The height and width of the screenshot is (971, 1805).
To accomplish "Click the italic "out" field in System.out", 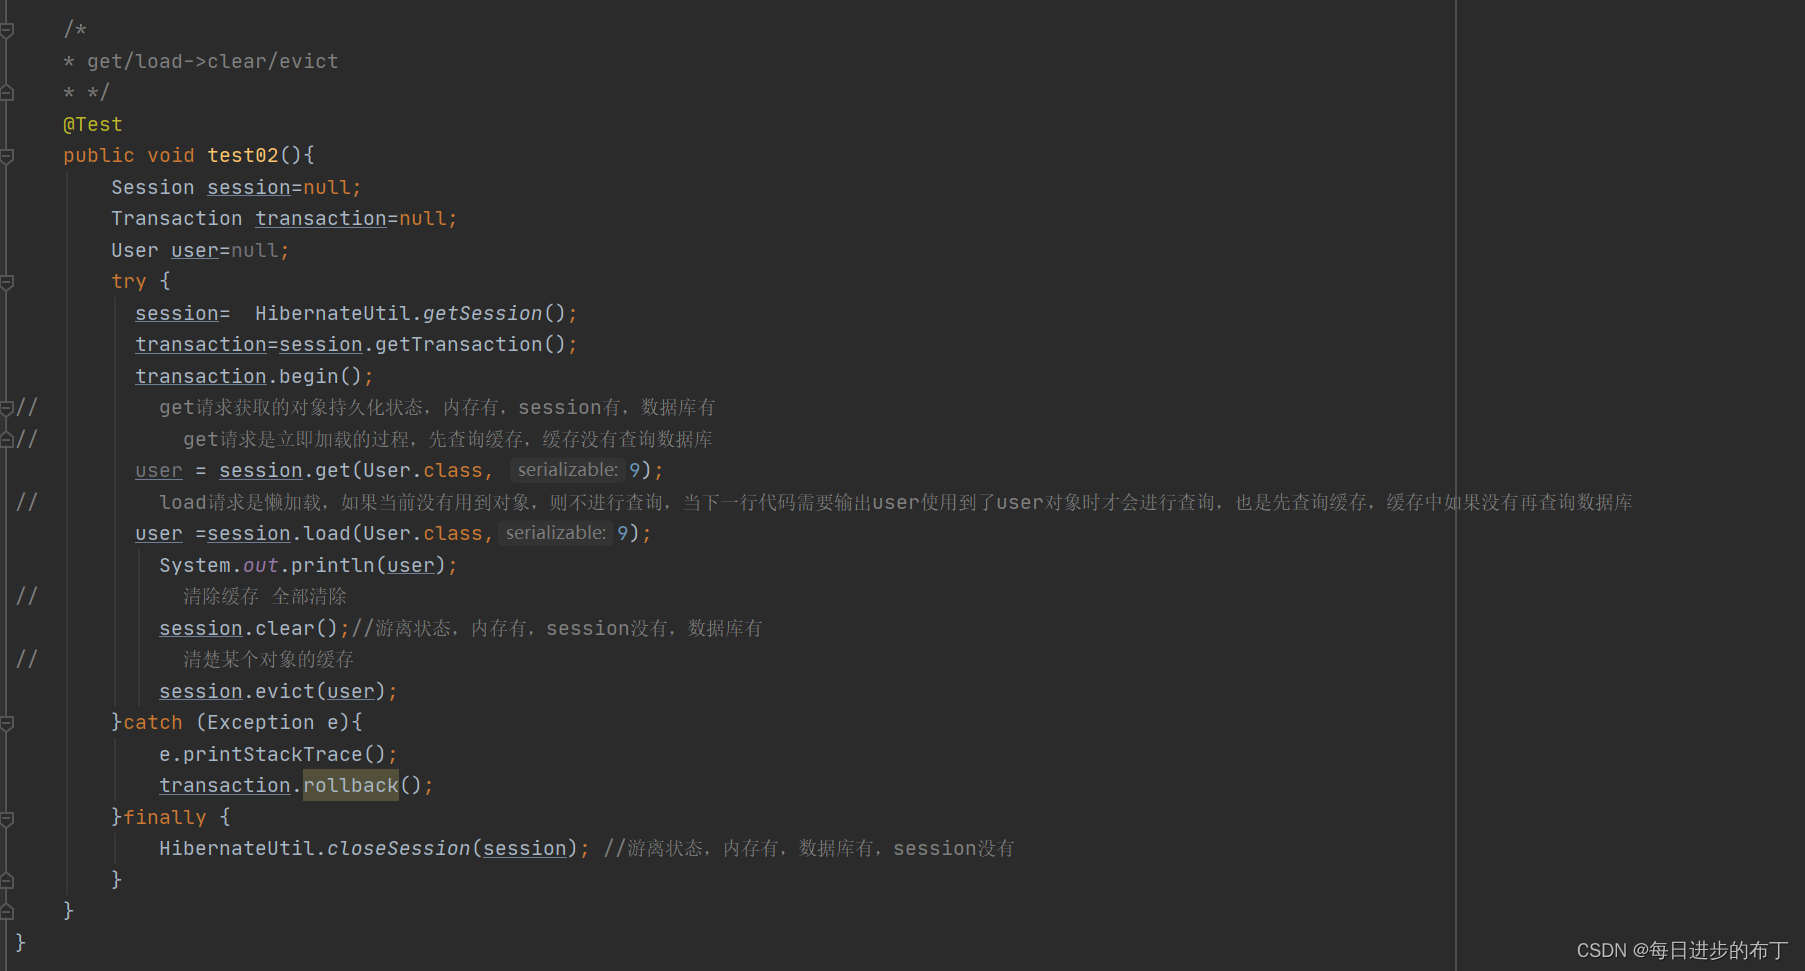I will click(x=261, y=565).
